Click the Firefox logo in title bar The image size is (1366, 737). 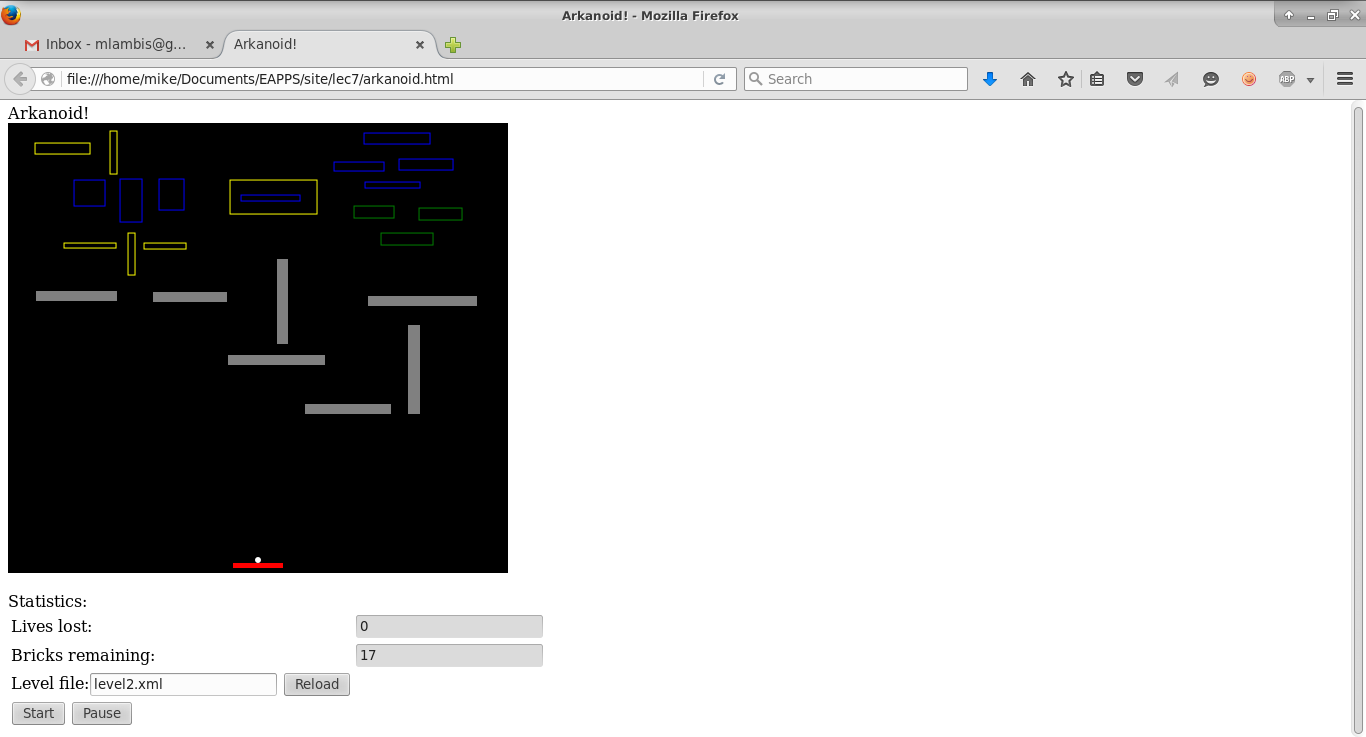[11, 15]
